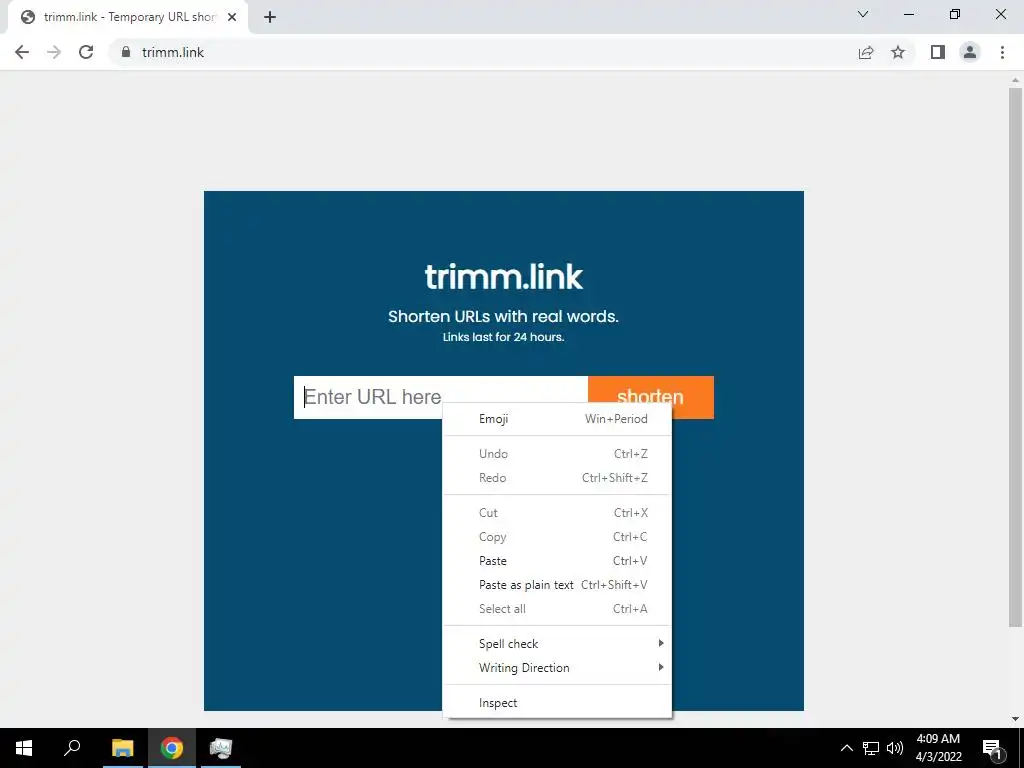Click the 'Shorten URLs with real words.' text
Image resolution: width=1024 pixels, height=768 pixels.
coord(504,317)
